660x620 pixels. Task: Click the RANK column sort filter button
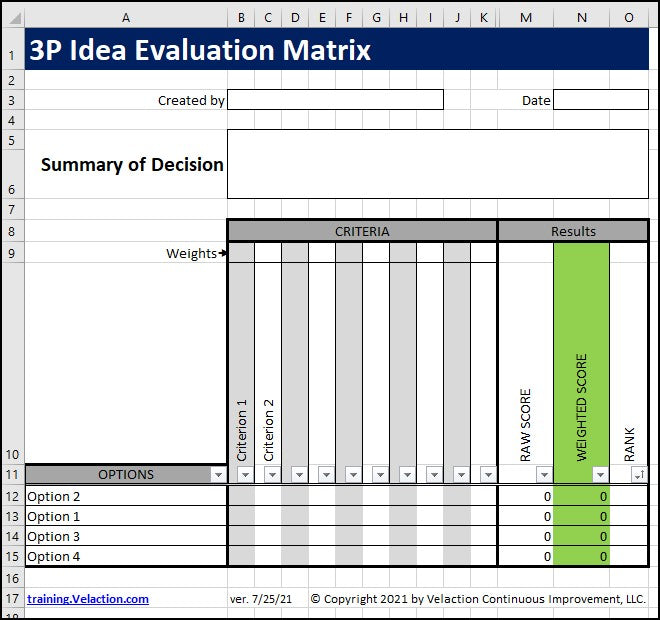(x=638, y=475)
